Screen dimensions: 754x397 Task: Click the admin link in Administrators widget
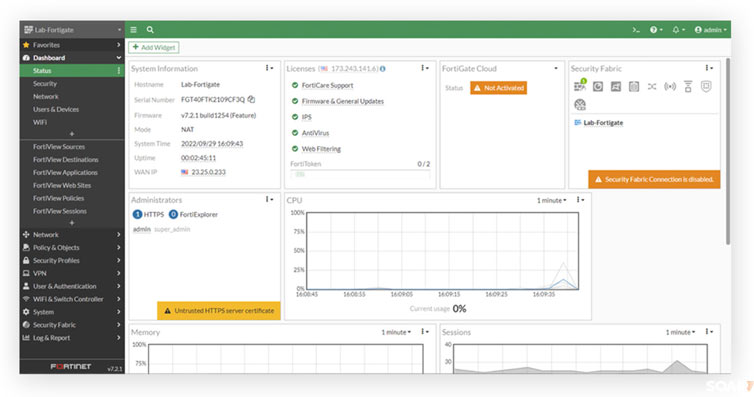coord(142,229)
